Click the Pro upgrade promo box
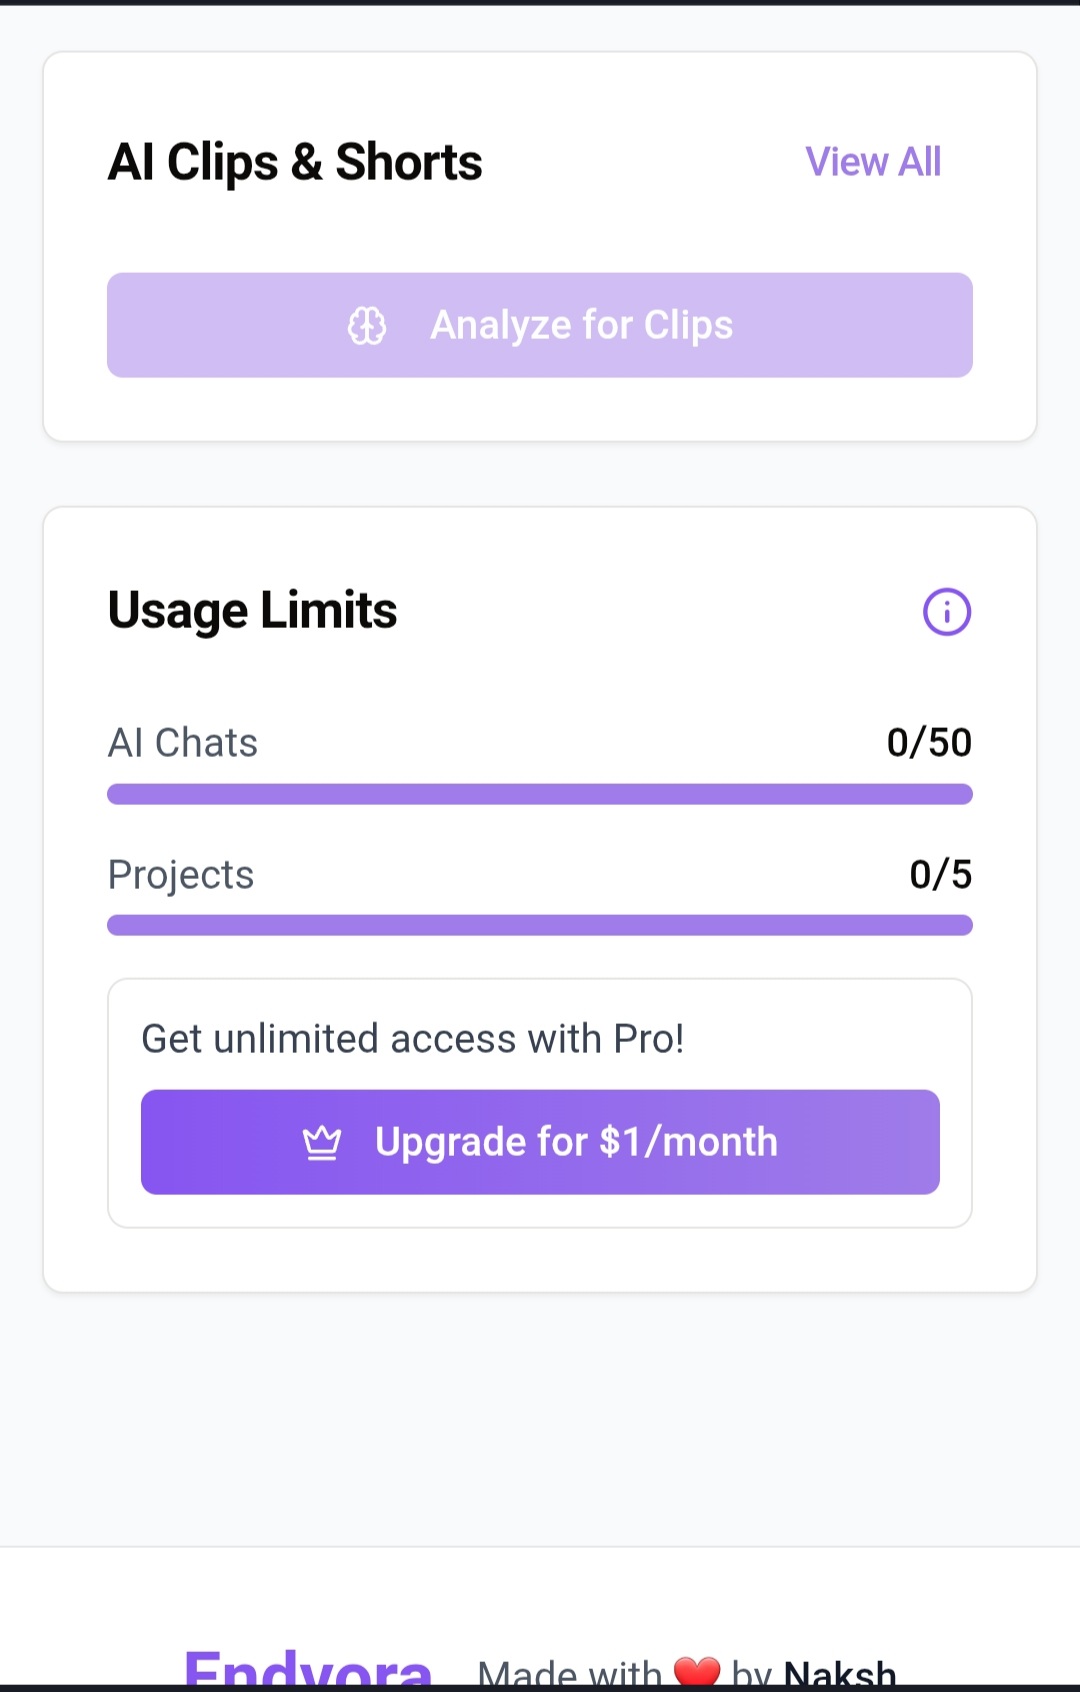The image size is (1080, 1692). [540, 1103]
